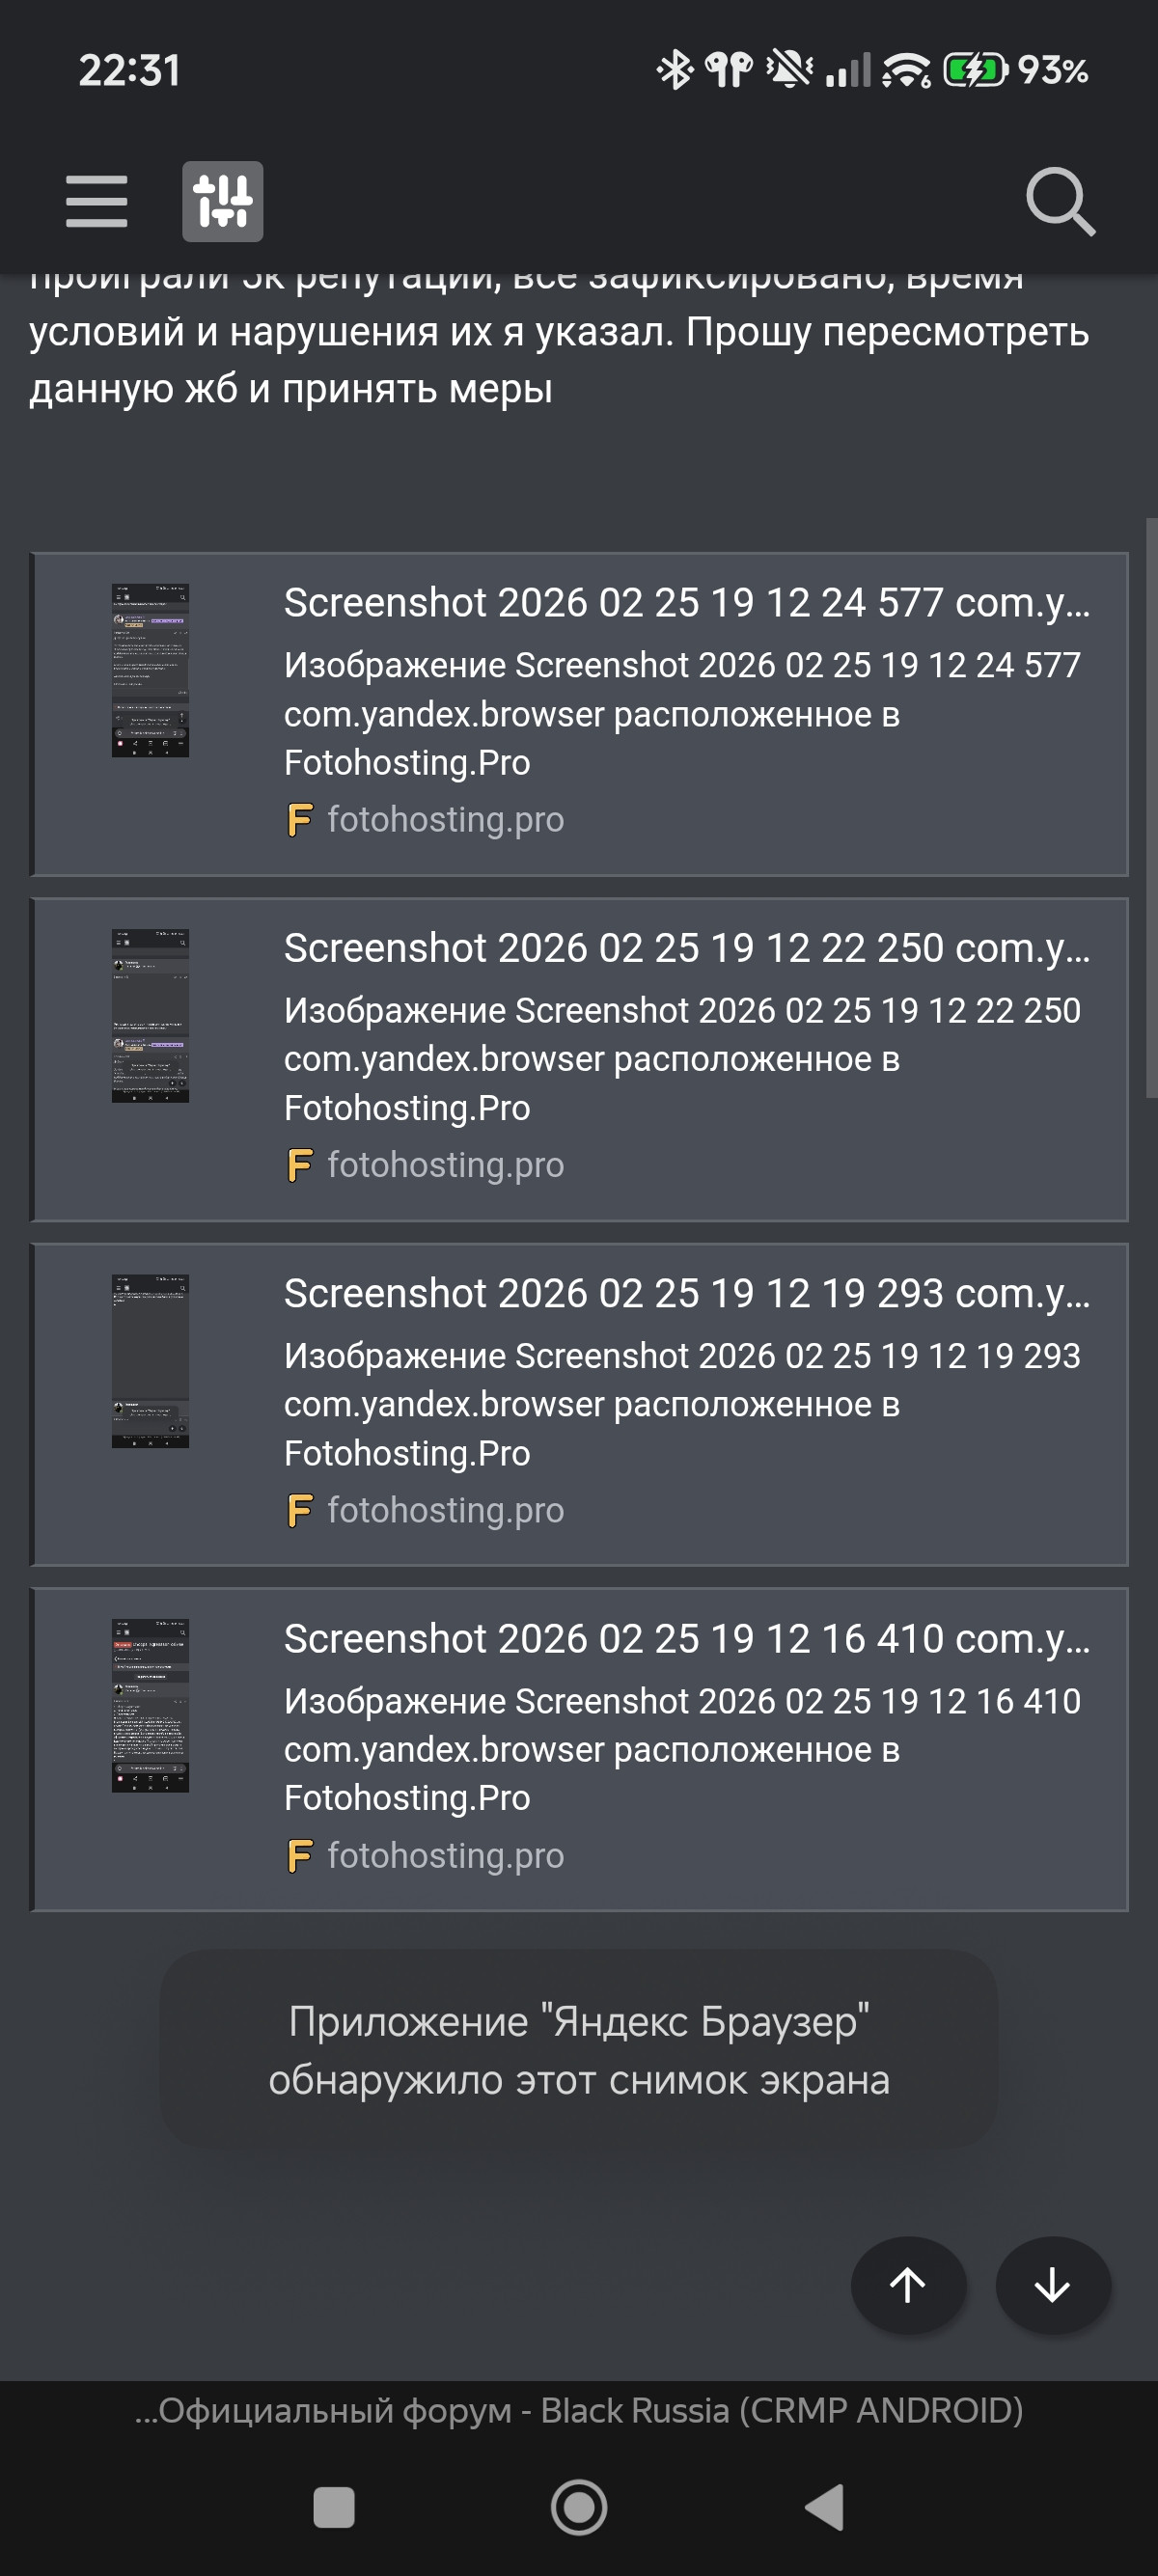
Task: Tap the scroll-to-bottom arrow button
Action: (1052, 2285)
